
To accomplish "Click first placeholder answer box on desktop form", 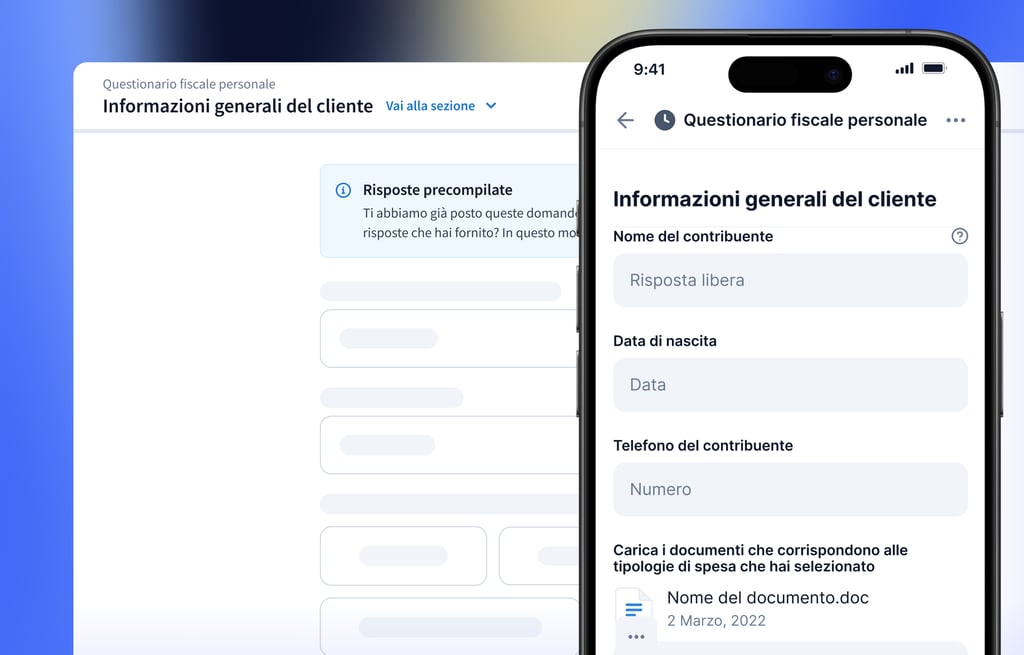I will click(x=449, y=338).
